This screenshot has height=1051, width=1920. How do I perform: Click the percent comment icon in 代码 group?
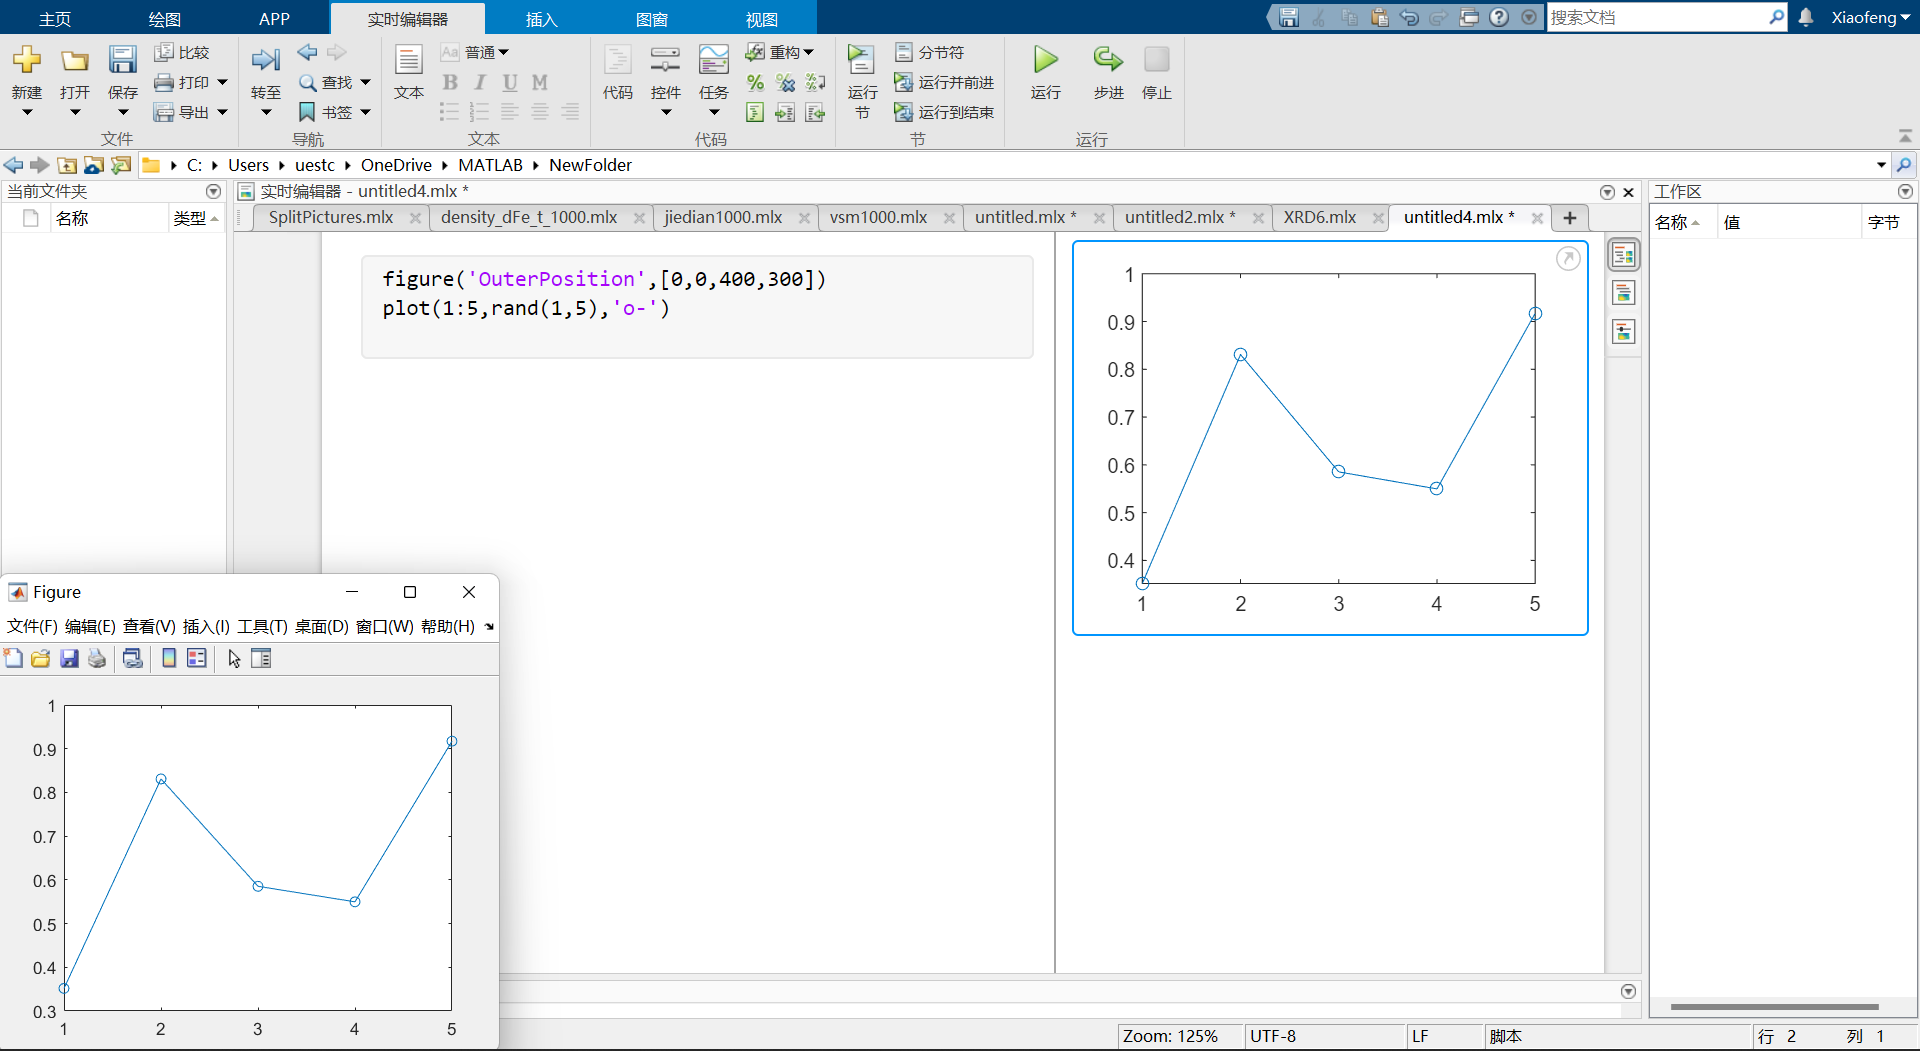point(755,82)
